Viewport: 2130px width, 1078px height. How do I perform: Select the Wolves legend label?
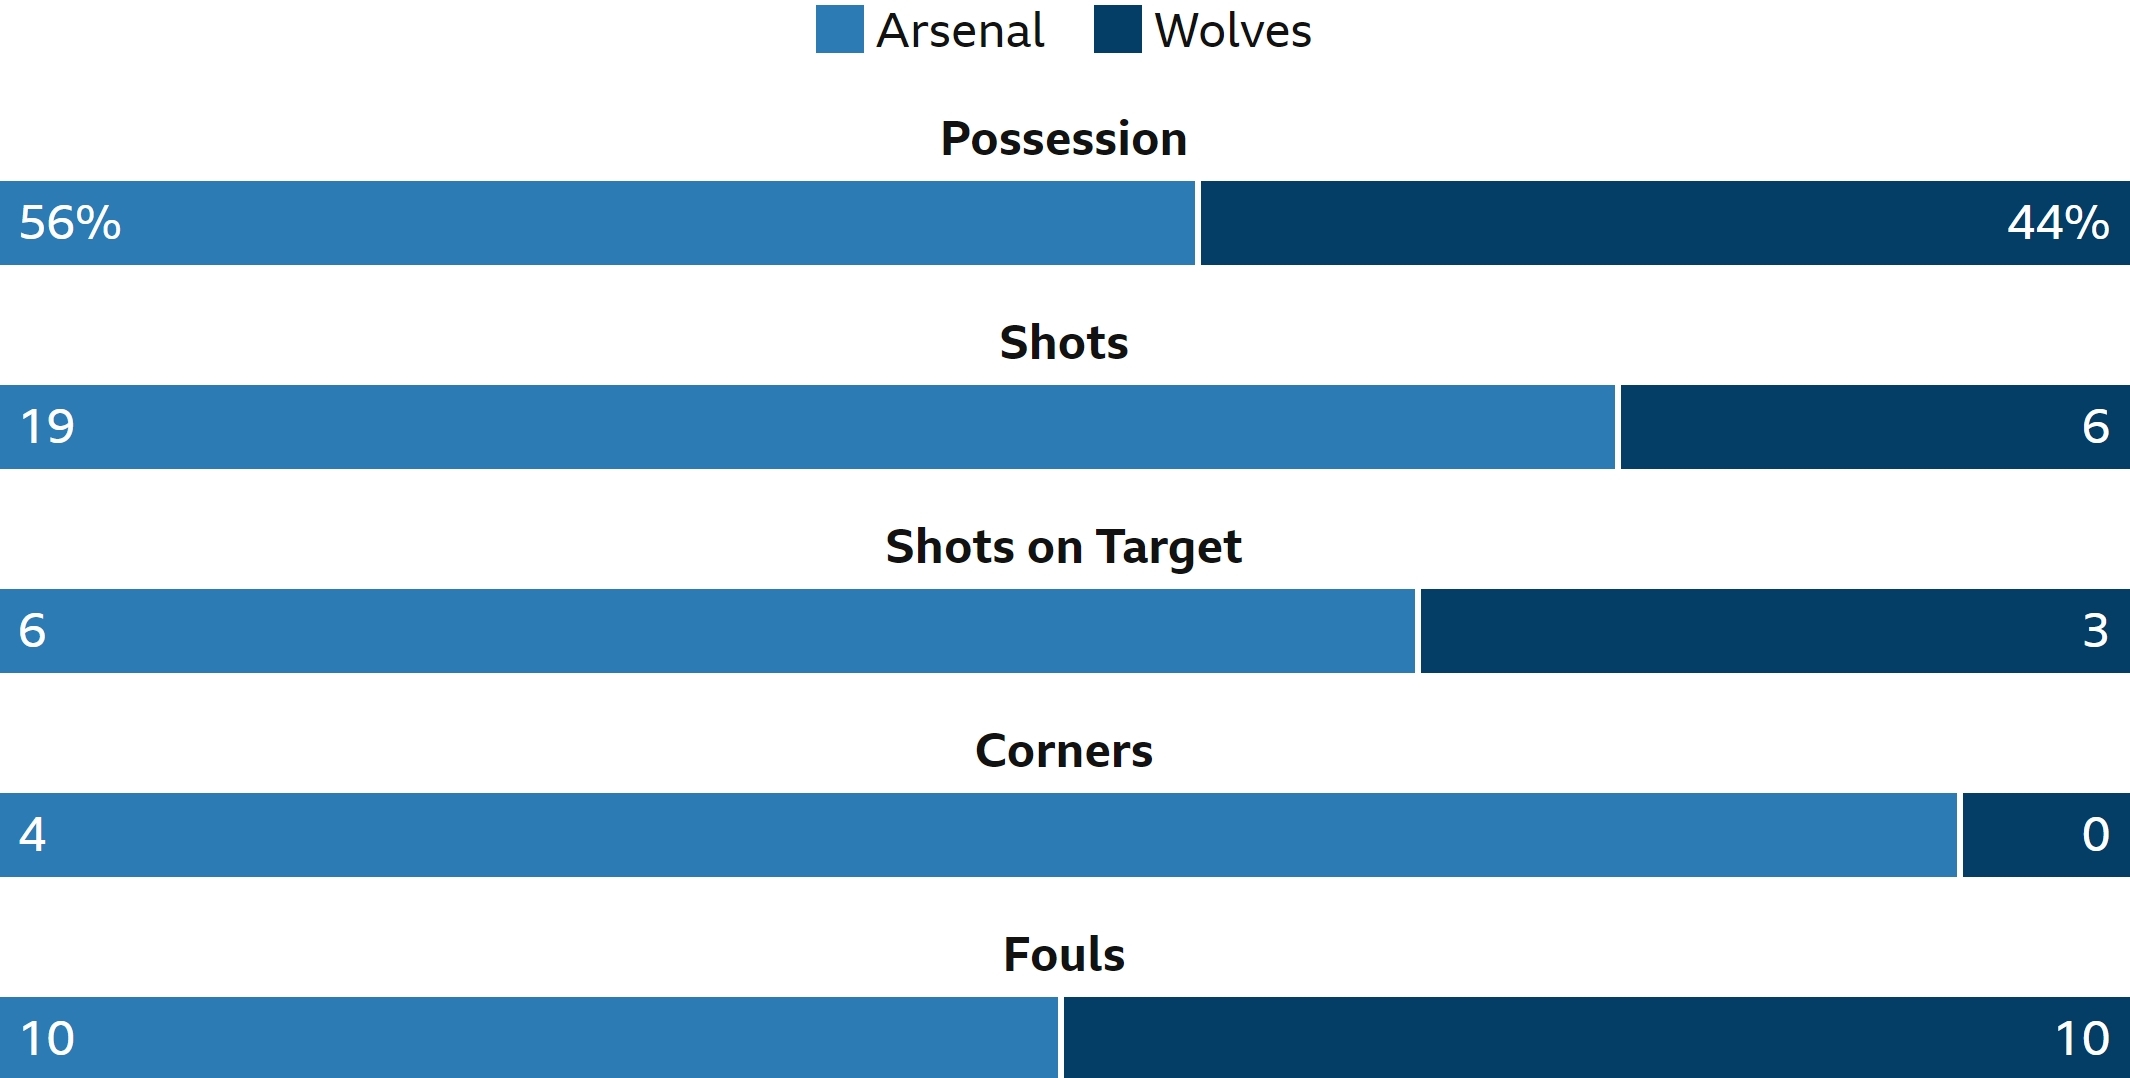tap(1232, 31)
